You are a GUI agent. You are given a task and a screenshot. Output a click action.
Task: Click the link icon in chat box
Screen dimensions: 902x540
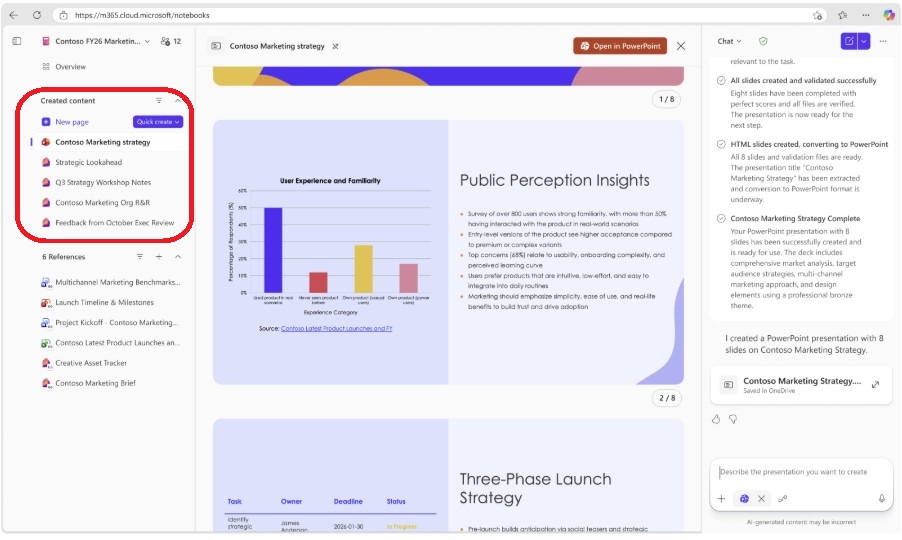[x=783, y=499]
